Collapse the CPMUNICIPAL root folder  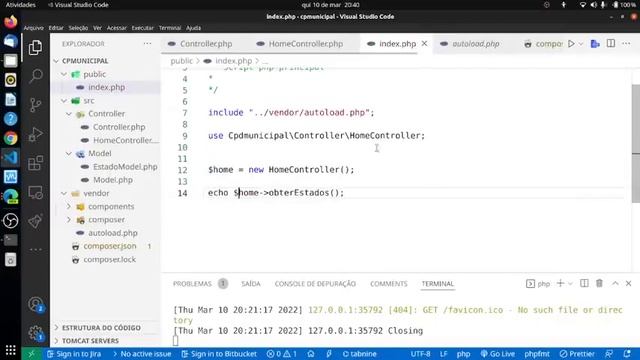(x=57, y=61)
